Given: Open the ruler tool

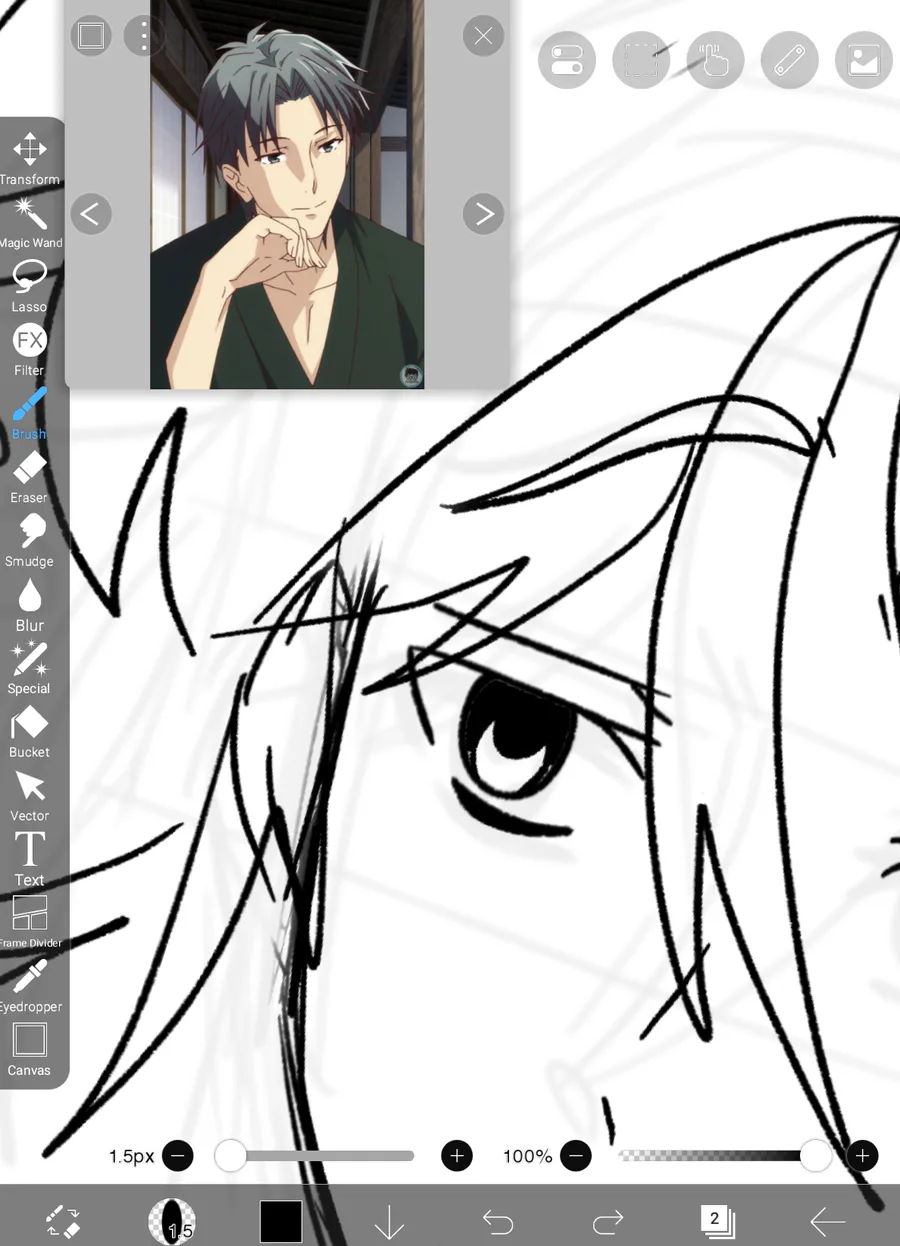Looking at the screenshot, I should (x=789, y=60).
